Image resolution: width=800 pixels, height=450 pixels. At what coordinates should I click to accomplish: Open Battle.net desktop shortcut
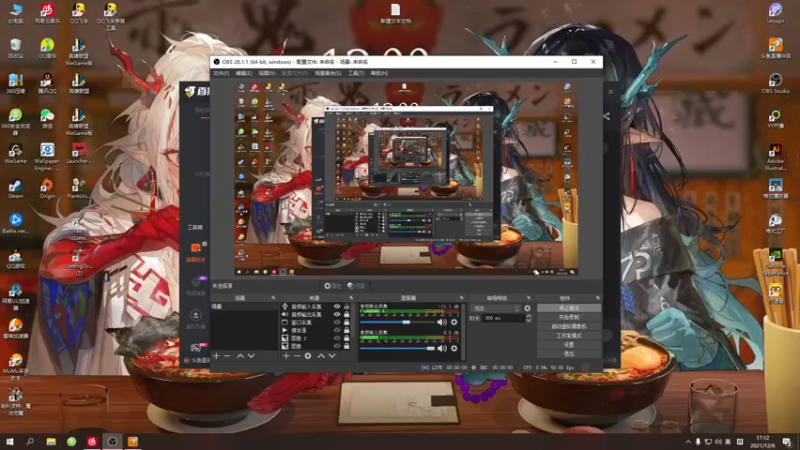coord(15,224)
